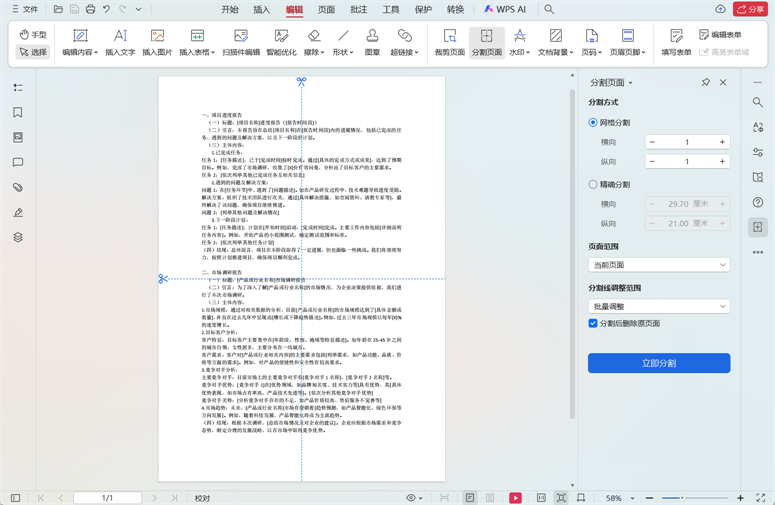Click the 立即分割 button
The width and height of the screenshot is (775, 505).
pos(658,363)
